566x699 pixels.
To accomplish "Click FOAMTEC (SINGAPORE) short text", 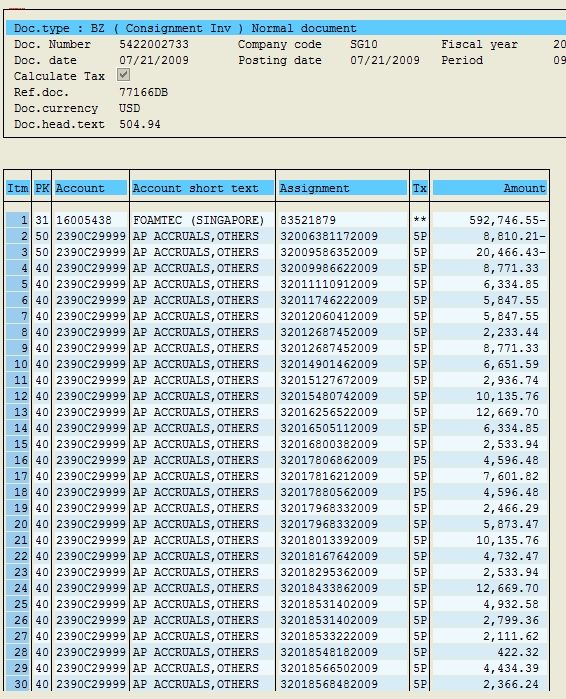I will pyautogui.click(x=199, y=220).
